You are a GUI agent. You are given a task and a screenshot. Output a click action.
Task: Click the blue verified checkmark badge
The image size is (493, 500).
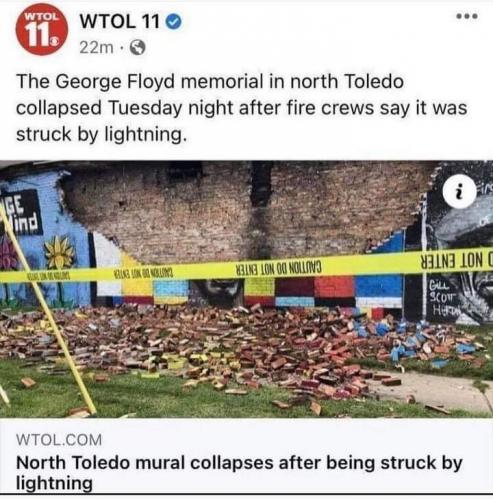click(174, 22)
